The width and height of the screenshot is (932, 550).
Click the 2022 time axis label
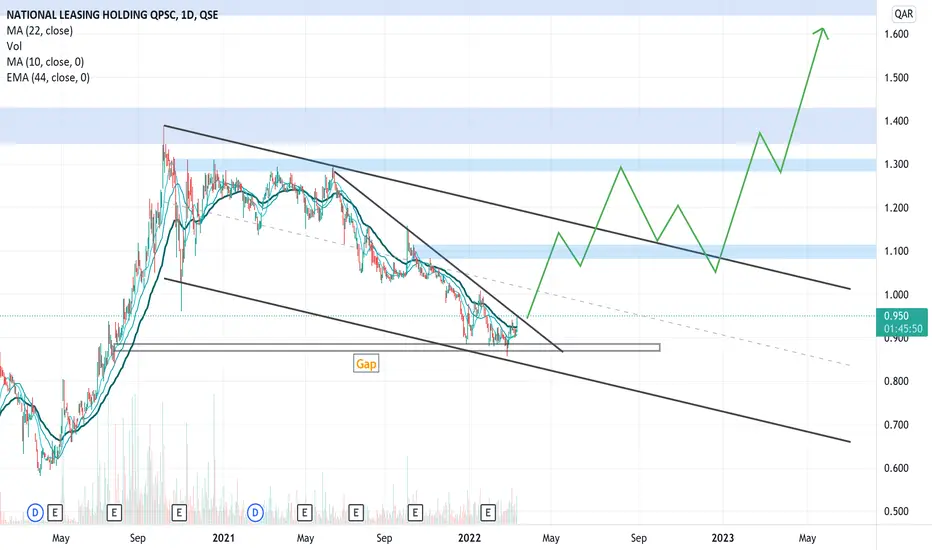469,538
